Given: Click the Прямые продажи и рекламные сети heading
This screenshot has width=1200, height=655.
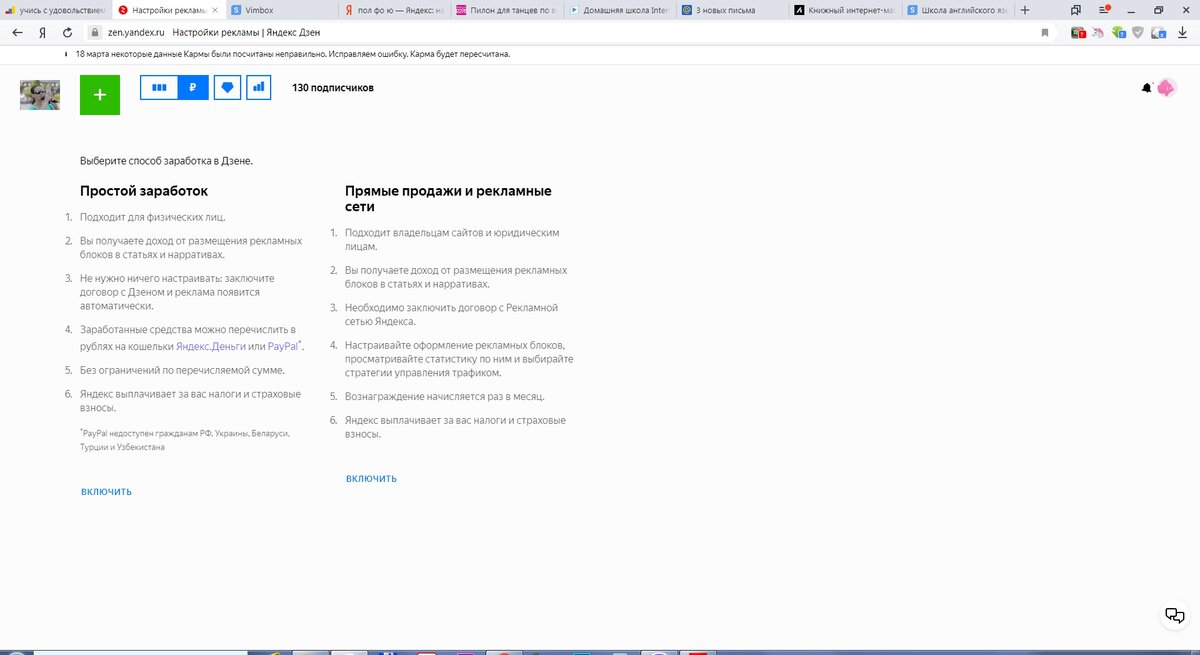Looking at the screenshot, I should (448, 198).
